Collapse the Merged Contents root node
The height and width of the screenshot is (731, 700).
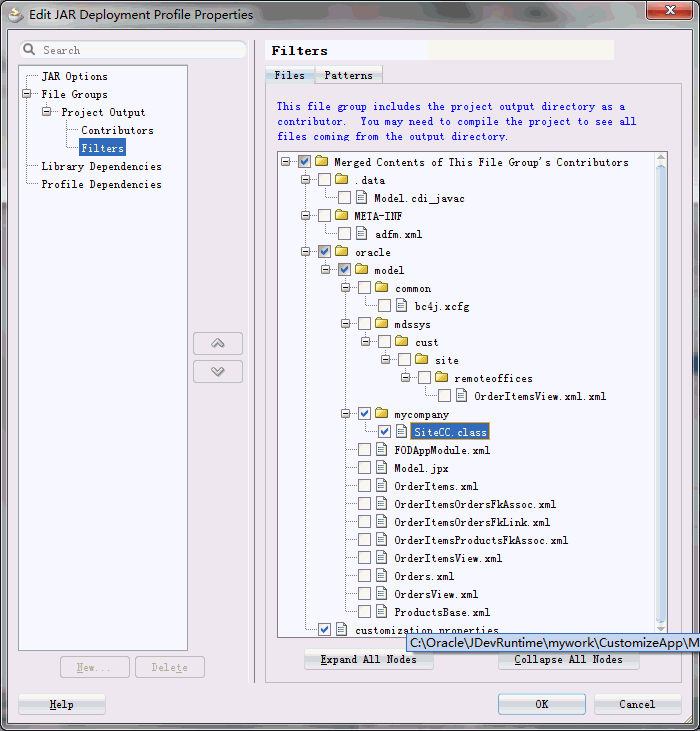[x=286, y=162]
